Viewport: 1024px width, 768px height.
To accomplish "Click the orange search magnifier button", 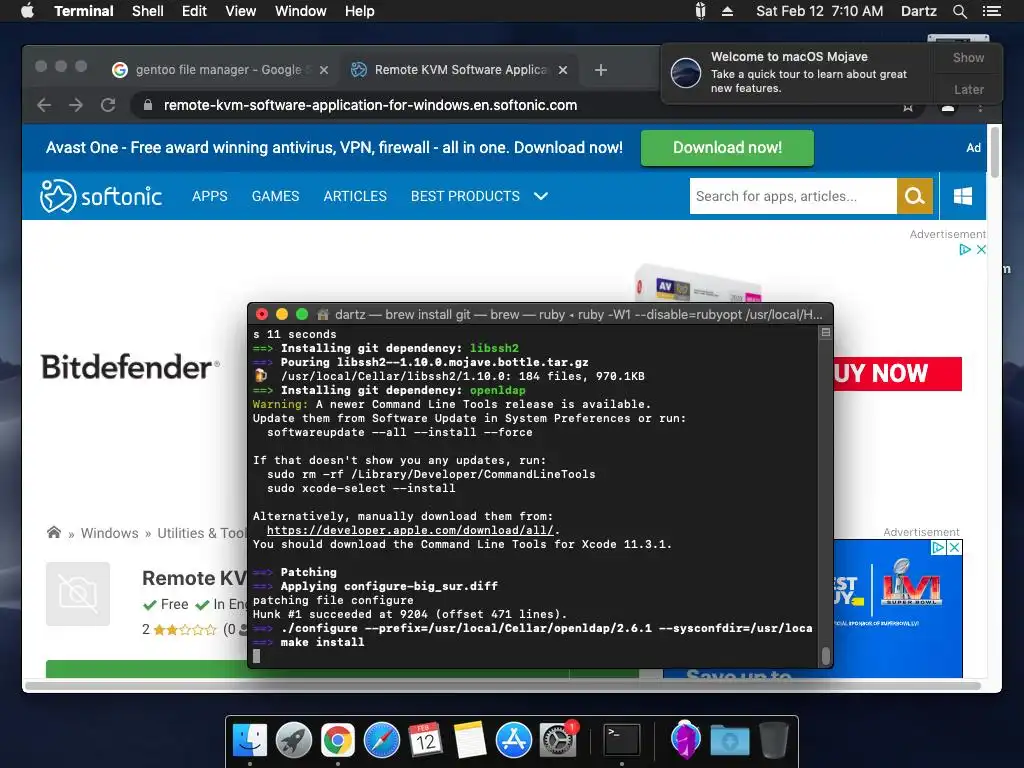I will coord(914,196).
